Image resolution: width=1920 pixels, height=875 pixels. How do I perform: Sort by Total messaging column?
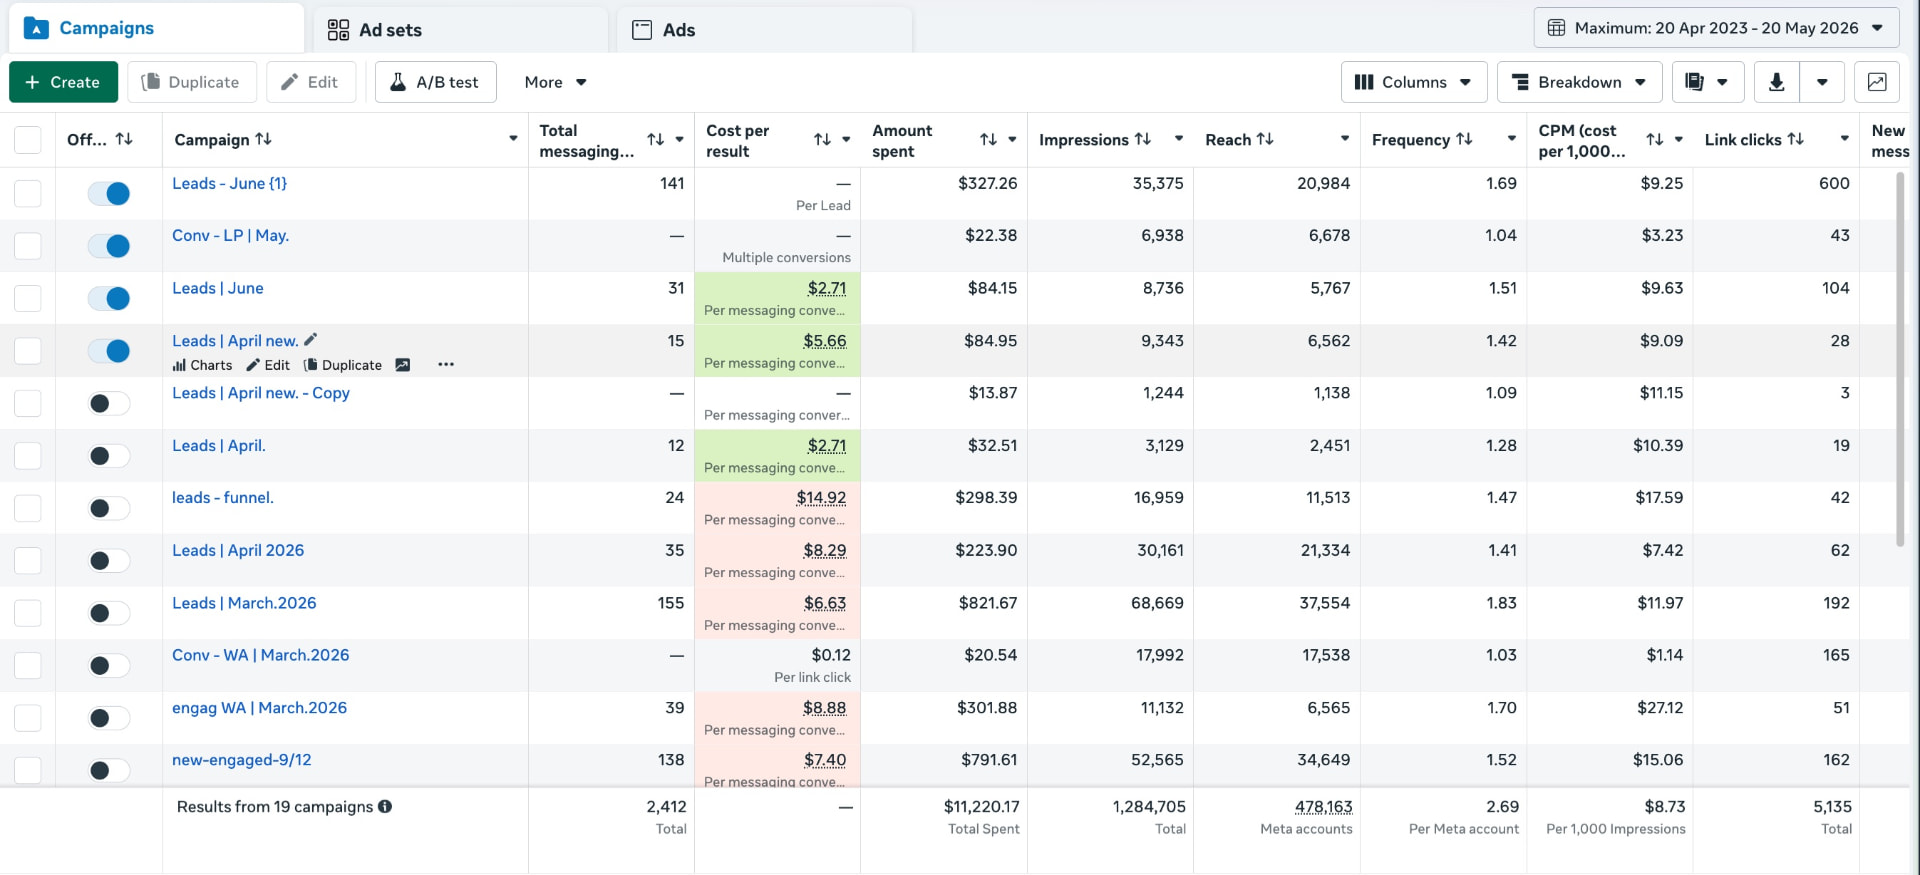coord(656,140)
